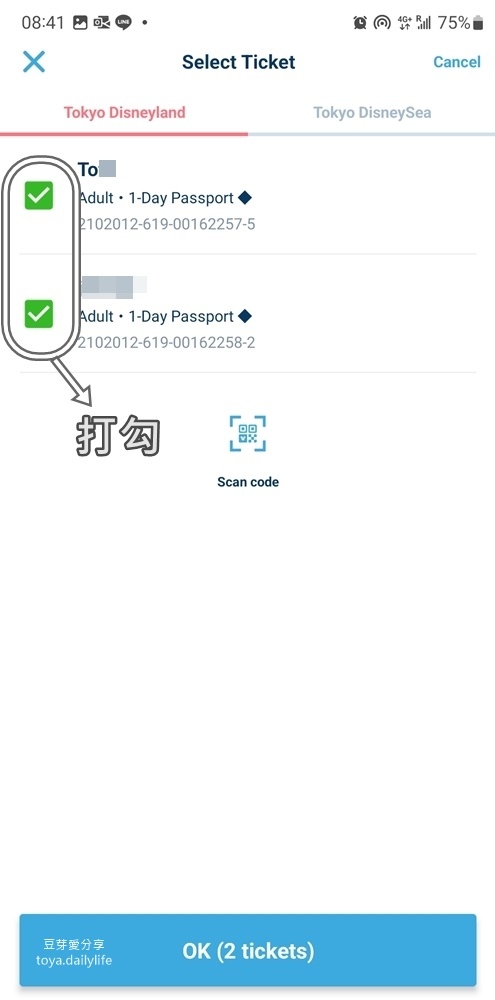Click the diamond icon on the first passport
Image resolution: width=495 pixels, height=1000 pixels.
pyautogui.click(x=244, y=198)
